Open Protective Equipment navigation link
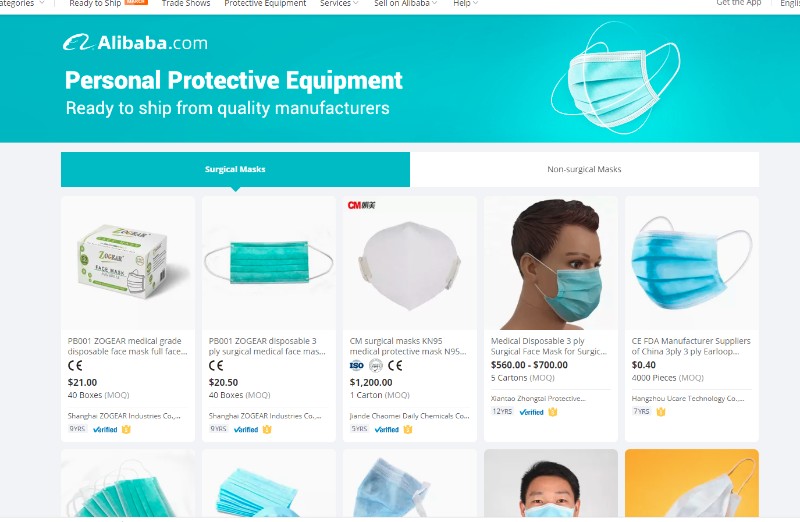Viewport: 800px width, 522px height. coord(265,4)
